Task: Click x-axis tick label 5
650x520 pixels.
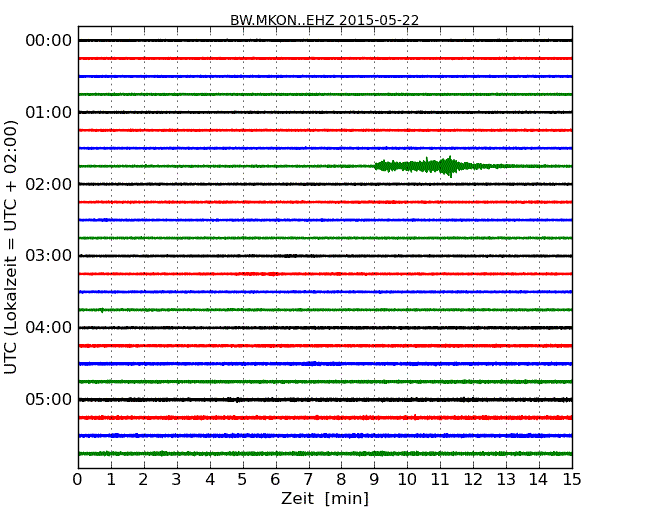Action: (242, 480)
